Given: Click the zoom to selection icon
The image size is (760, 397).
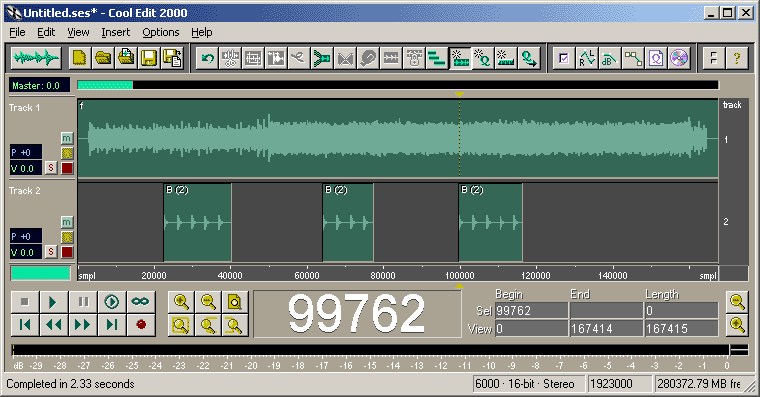Looking at the screenshot, I should point(181,325).
